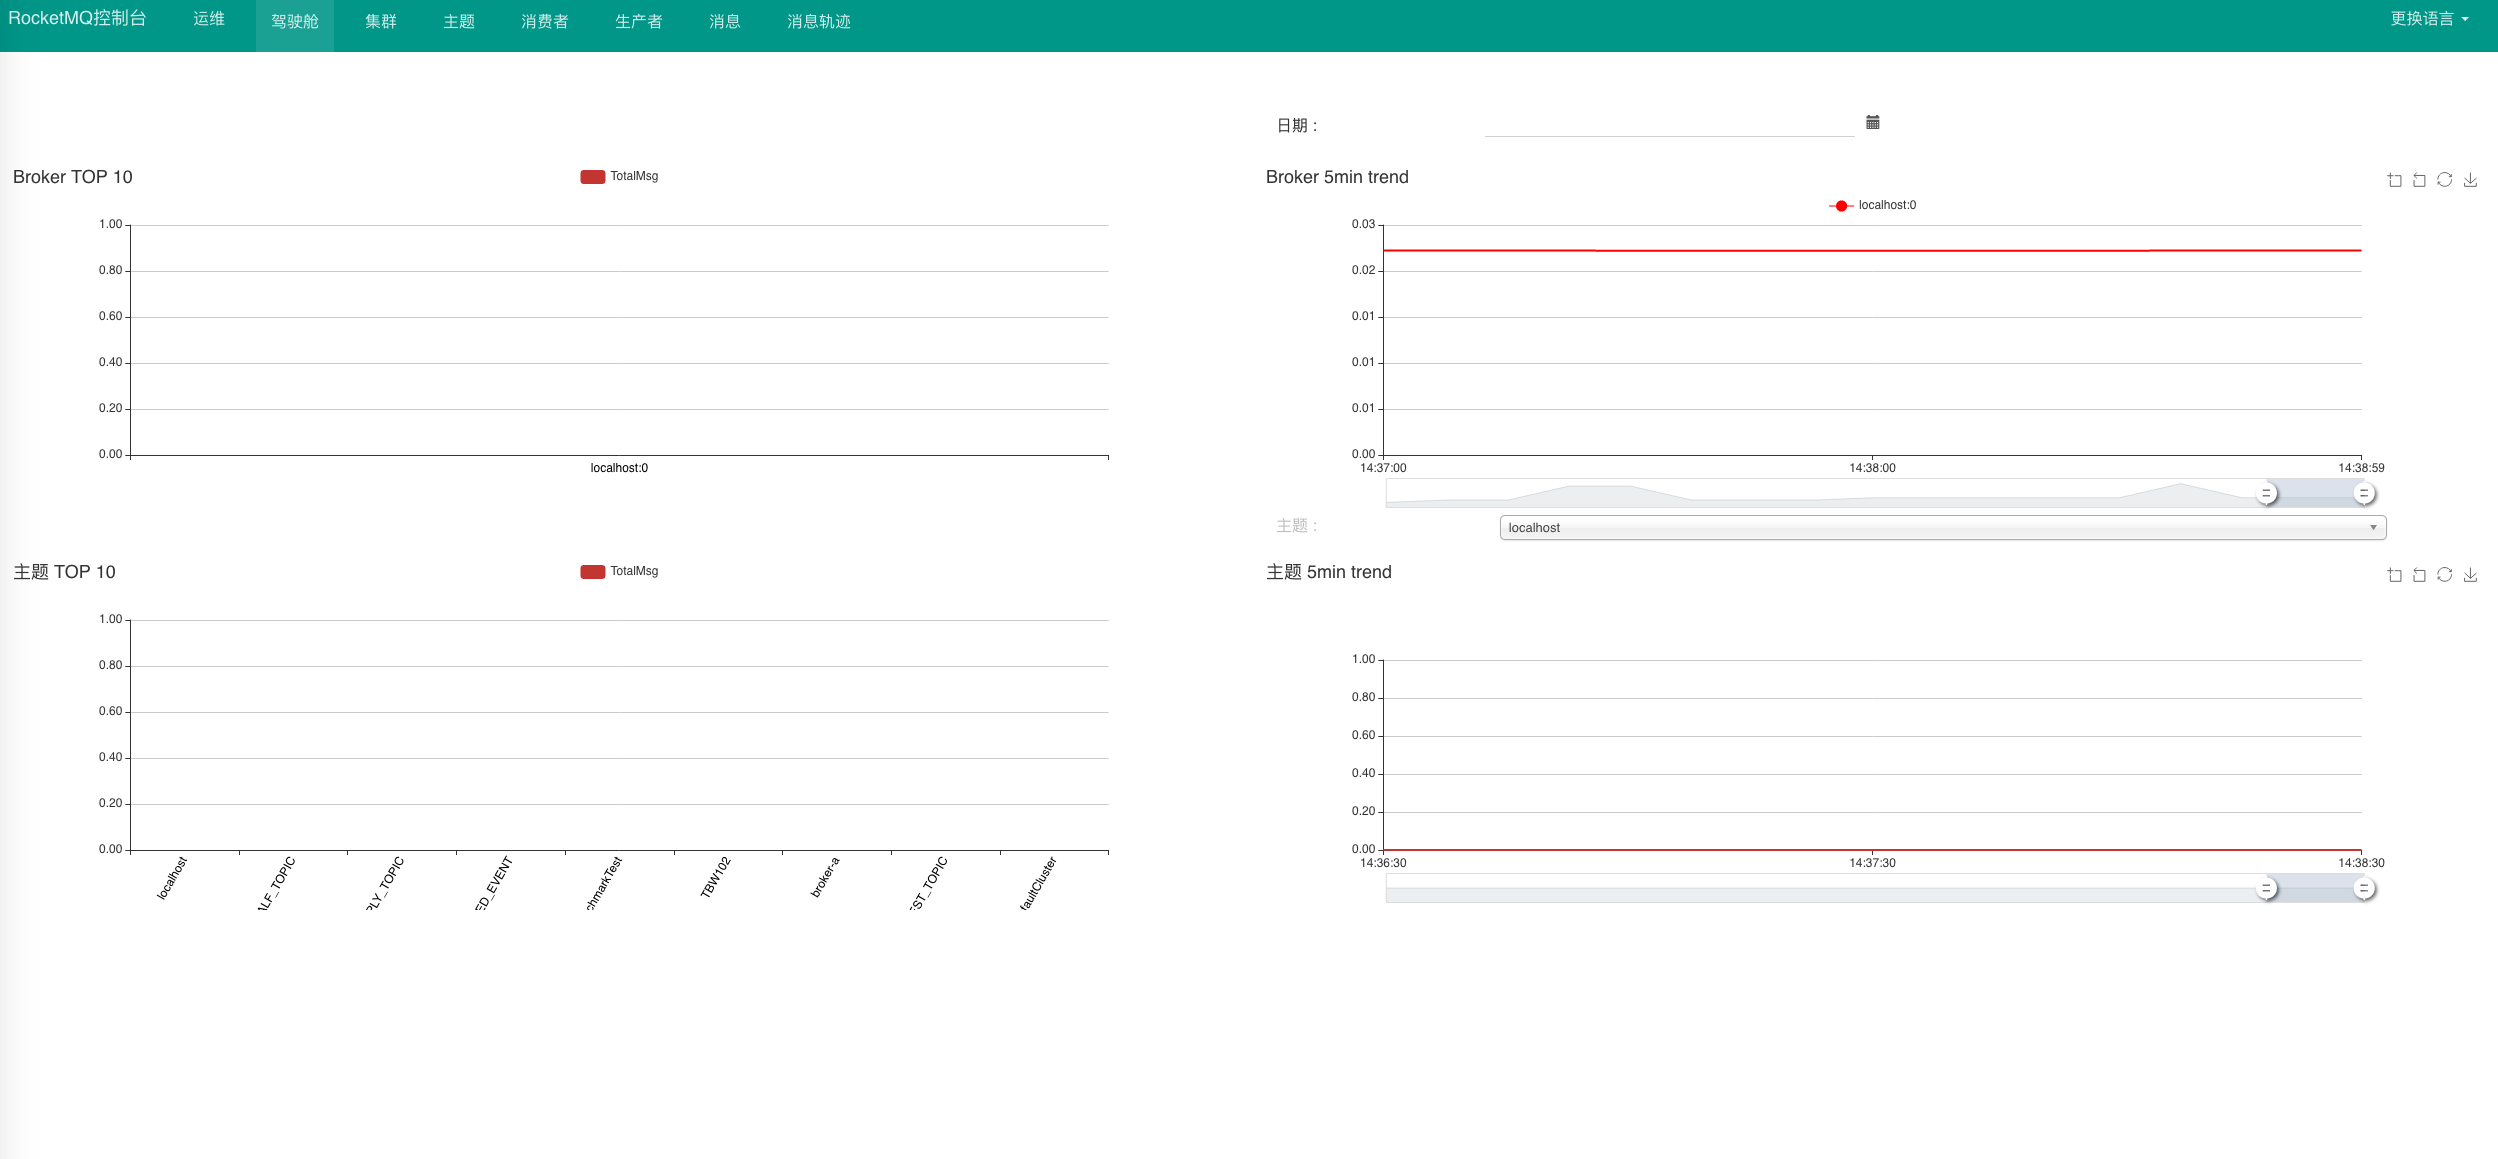Screen dimensions: 2498x1159
Task: Click the TBW102 axis label in 主题 TOP 10
Action: (x=716, y=877)
